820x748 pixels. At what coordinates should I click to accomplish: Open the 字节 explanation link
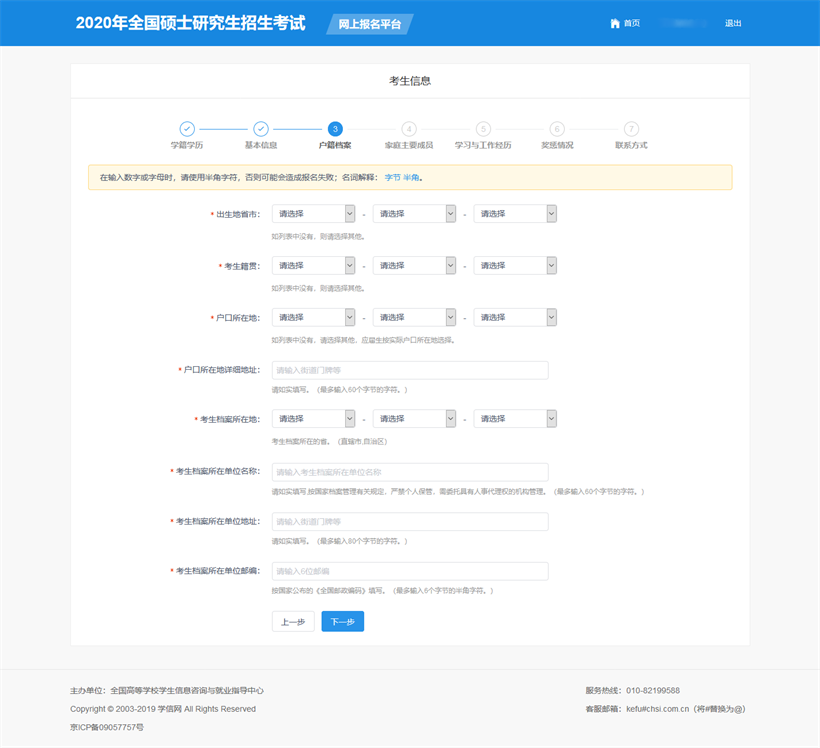392,178
